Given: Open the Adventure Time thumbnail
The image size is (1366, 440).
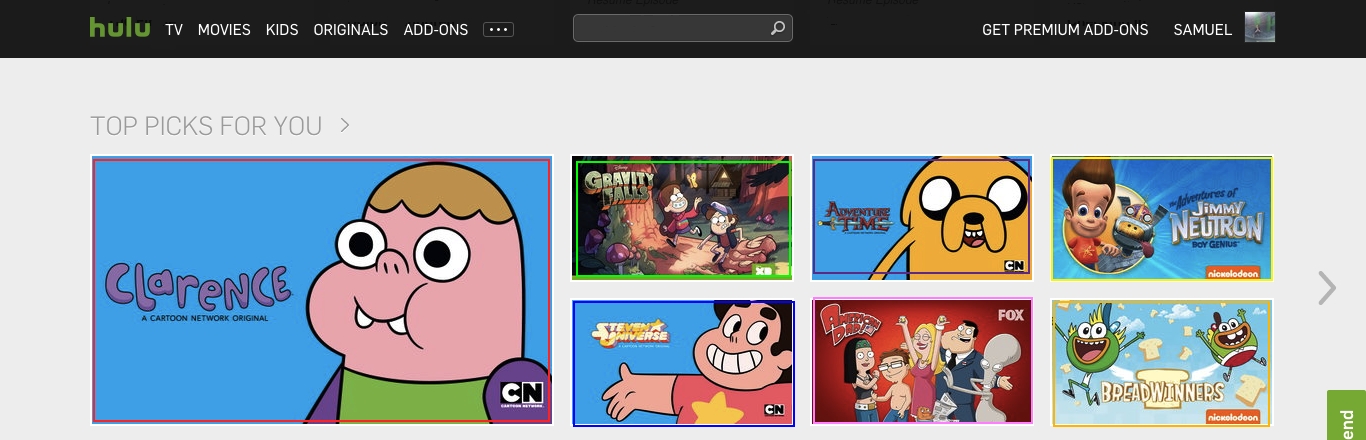Looking at the screenshot, I should click(922, 217).
